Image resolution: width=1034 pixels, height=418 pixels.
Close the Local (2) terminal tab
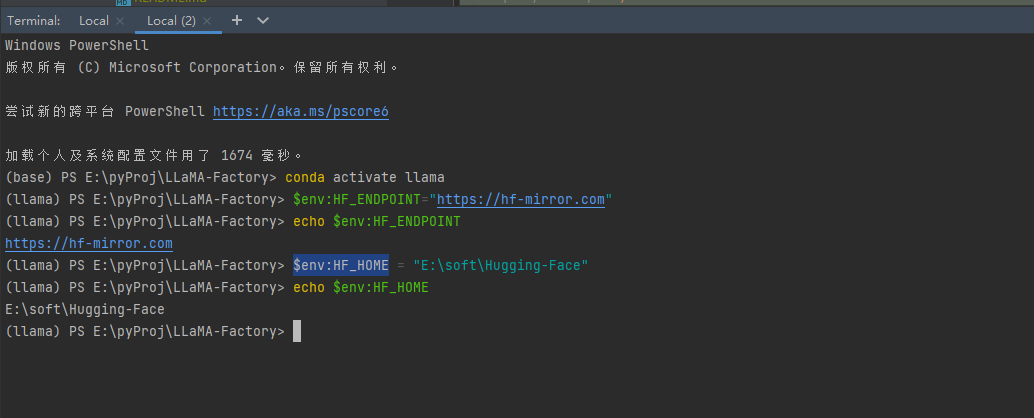(207, 21)
